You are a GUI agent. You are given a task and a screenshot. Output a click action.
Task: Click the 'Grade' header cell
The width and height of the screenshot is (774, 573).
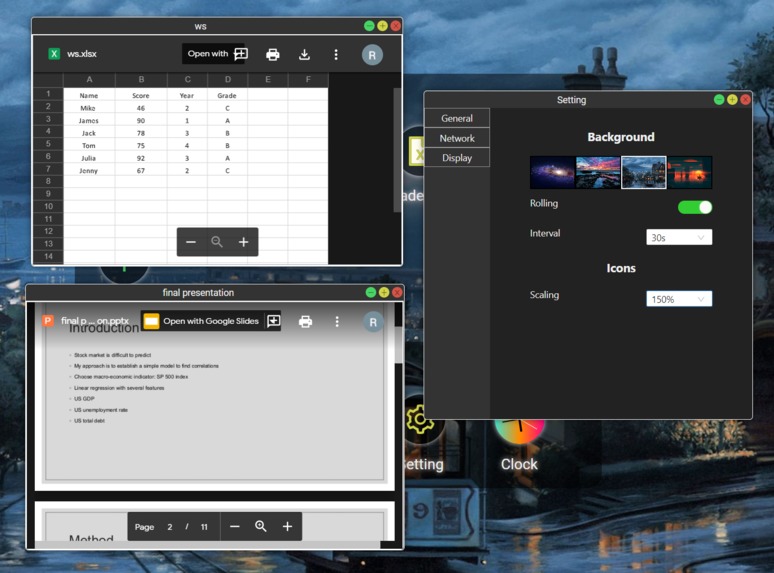(227, 95)
